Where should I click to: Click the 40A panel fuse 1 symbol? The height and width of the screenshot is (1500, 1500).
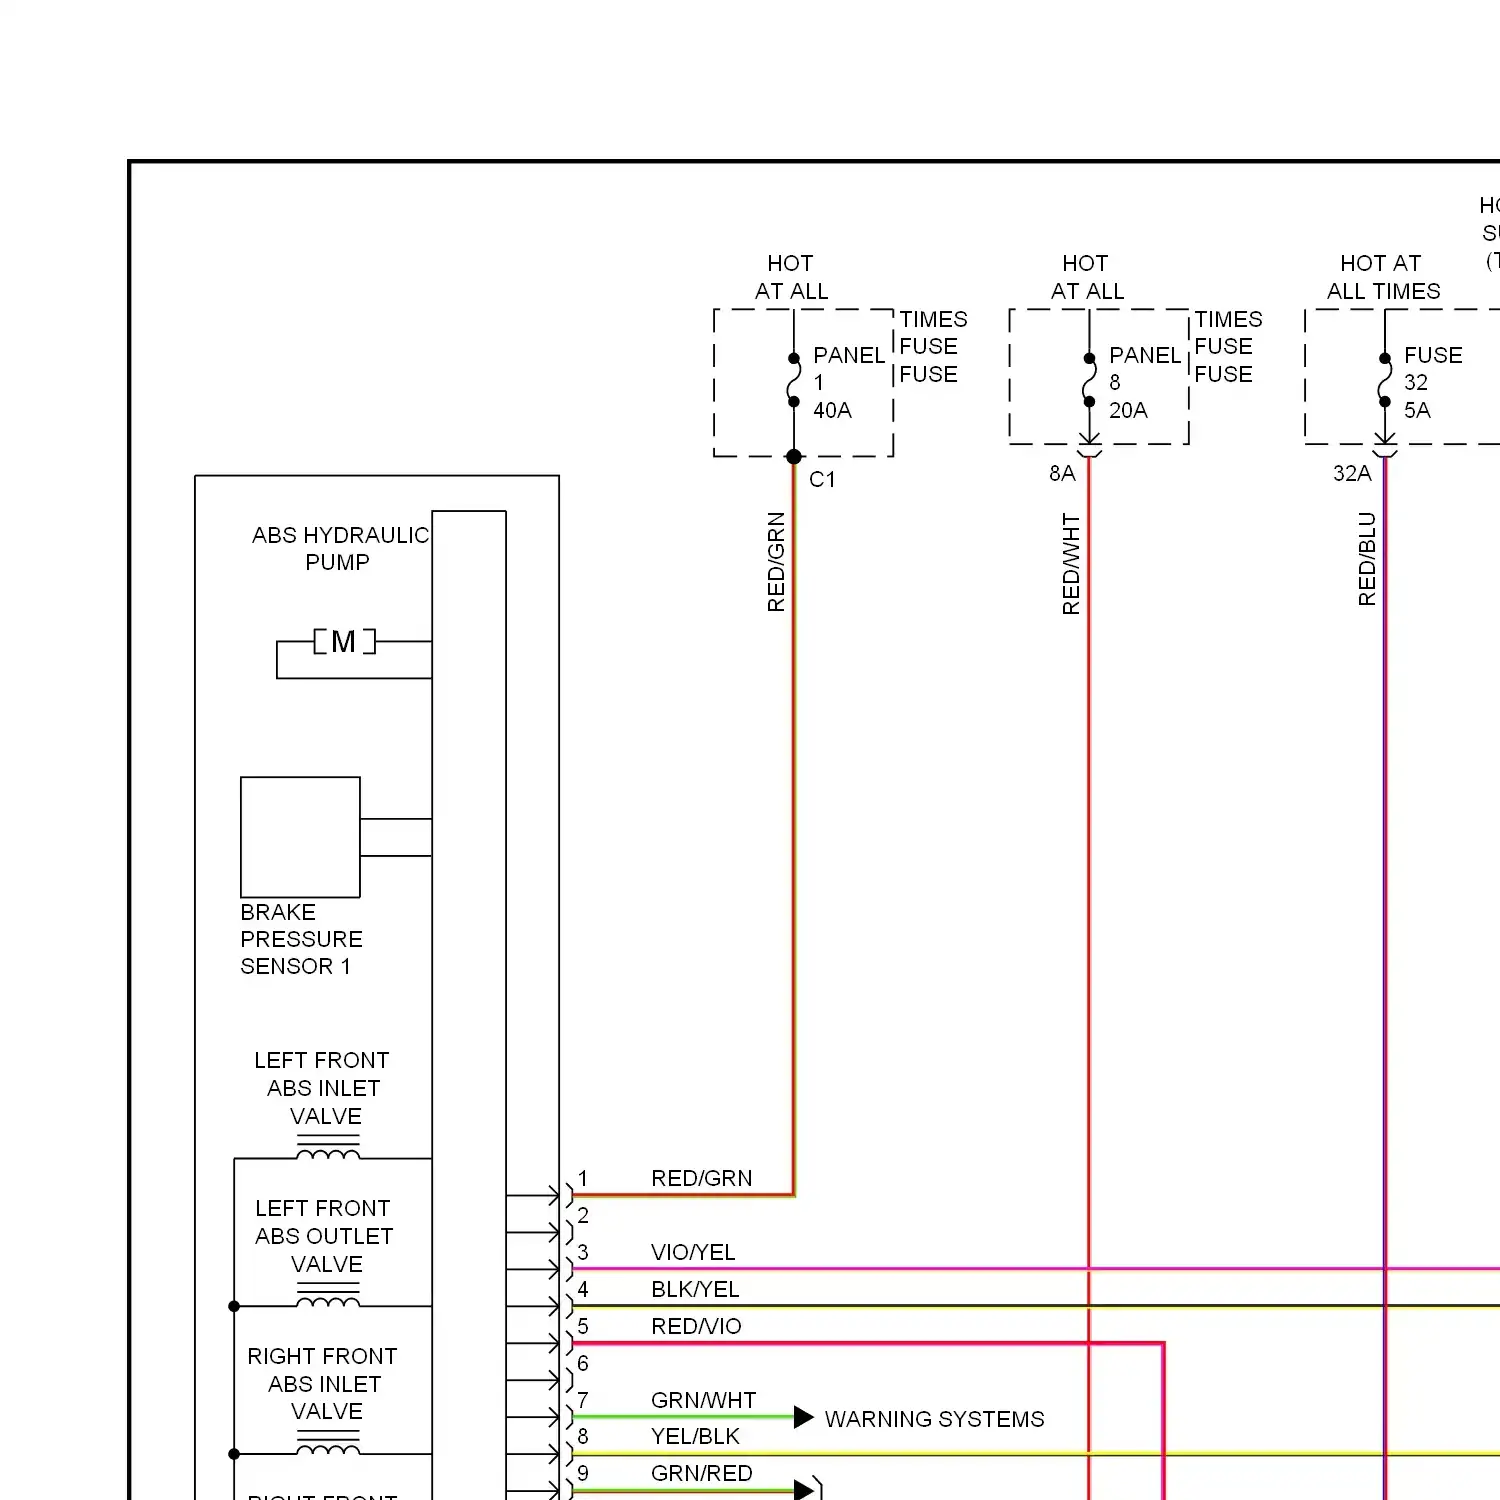794,380
